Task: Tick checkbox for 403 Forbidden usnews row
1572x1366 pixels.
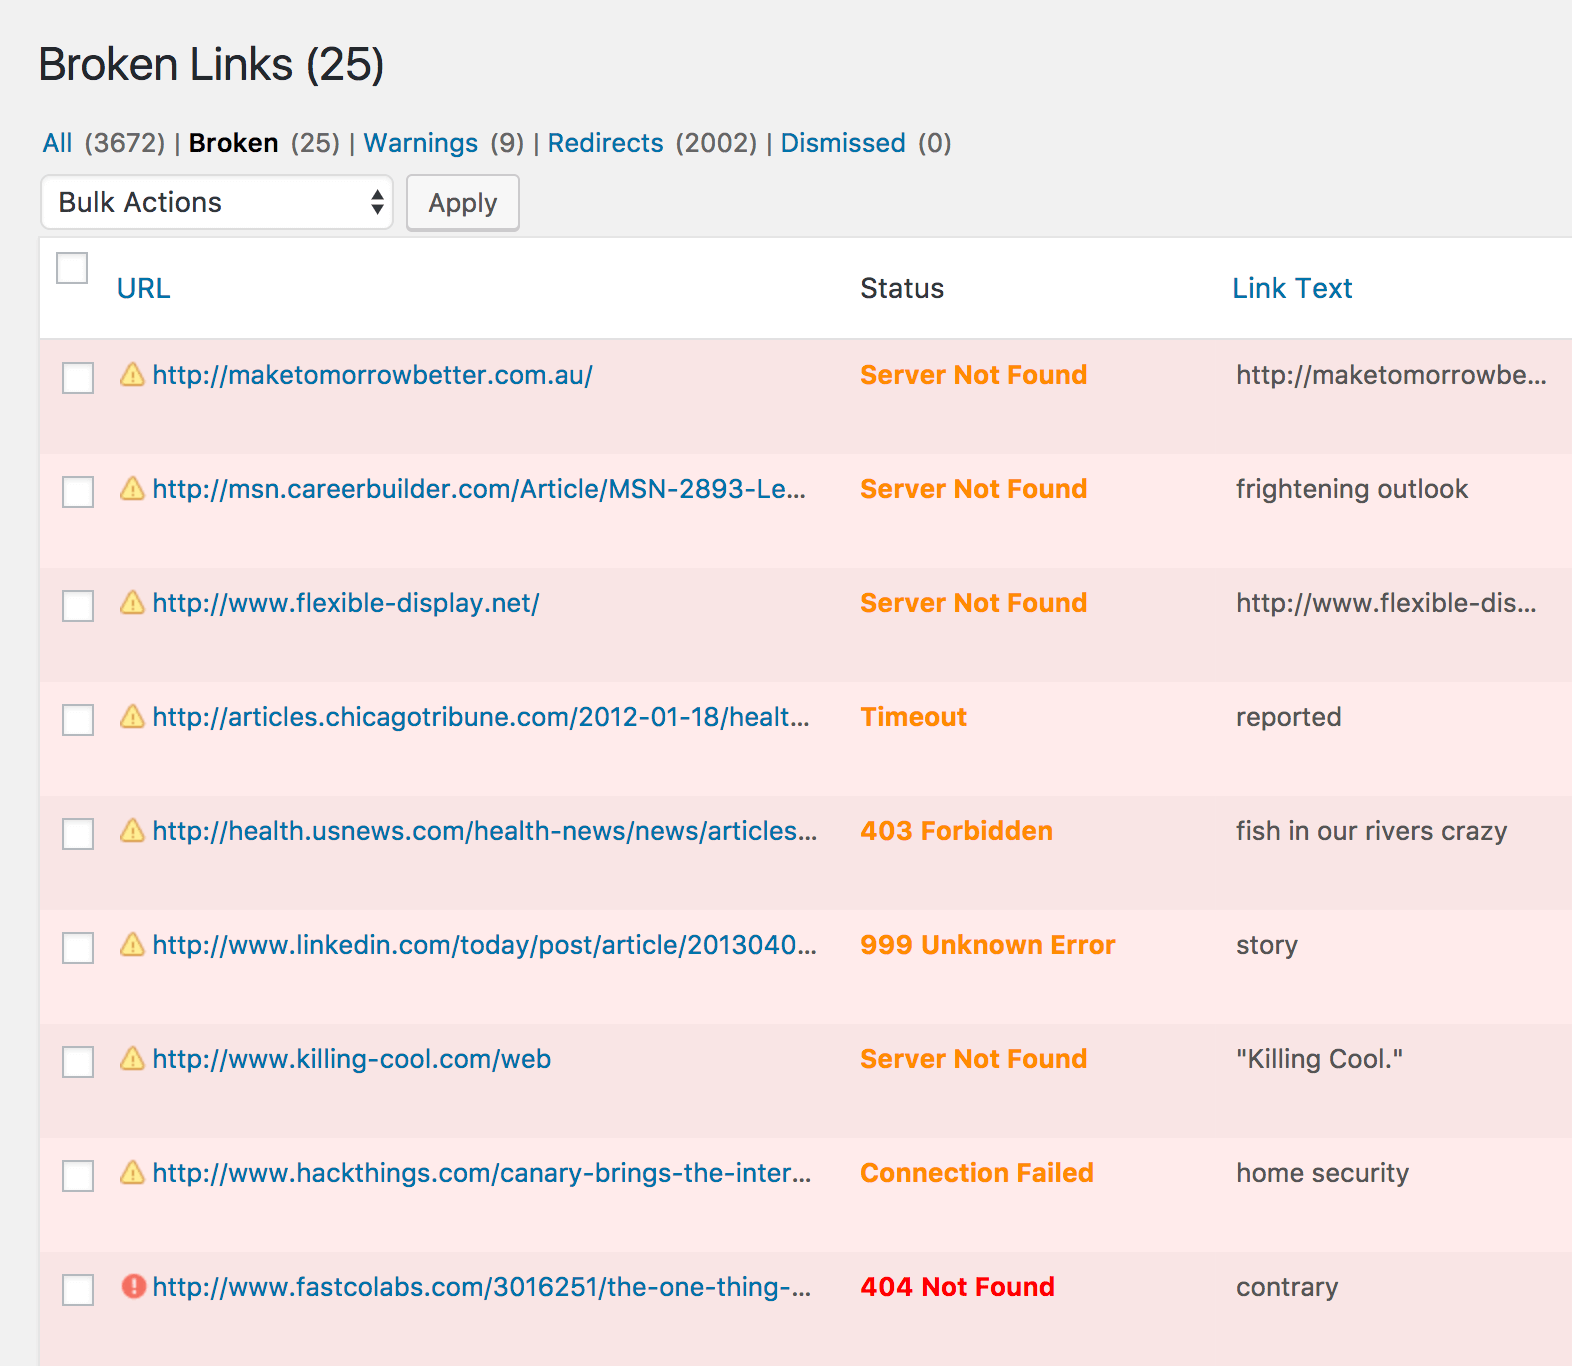Action: coord(78,834)
